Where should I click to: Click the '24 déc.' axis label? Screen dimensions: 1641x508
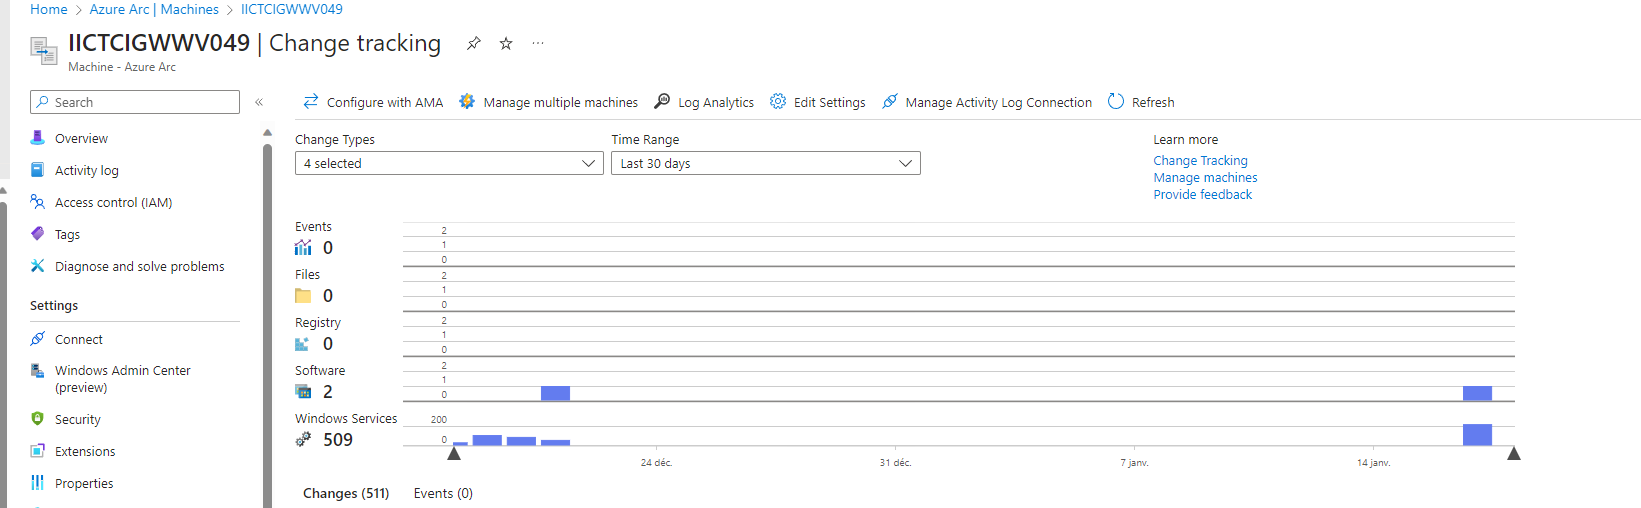[656, 462]
